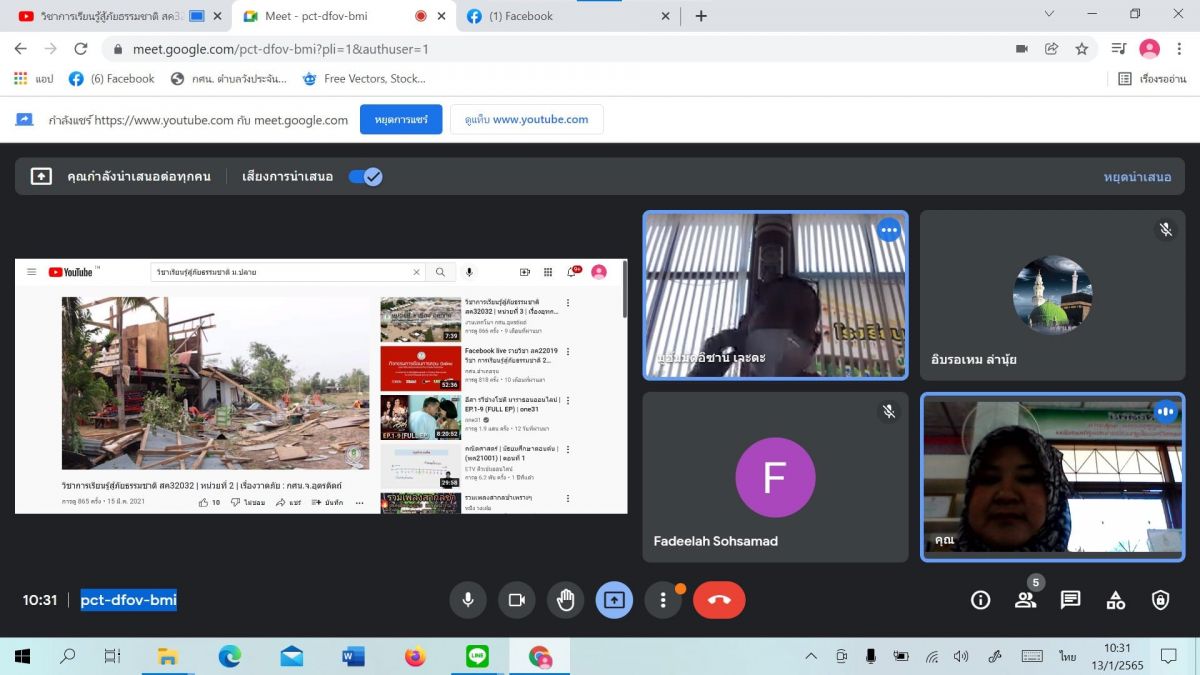Click the stop presenting link
1200x675 pixels.
pos(1137,177)
